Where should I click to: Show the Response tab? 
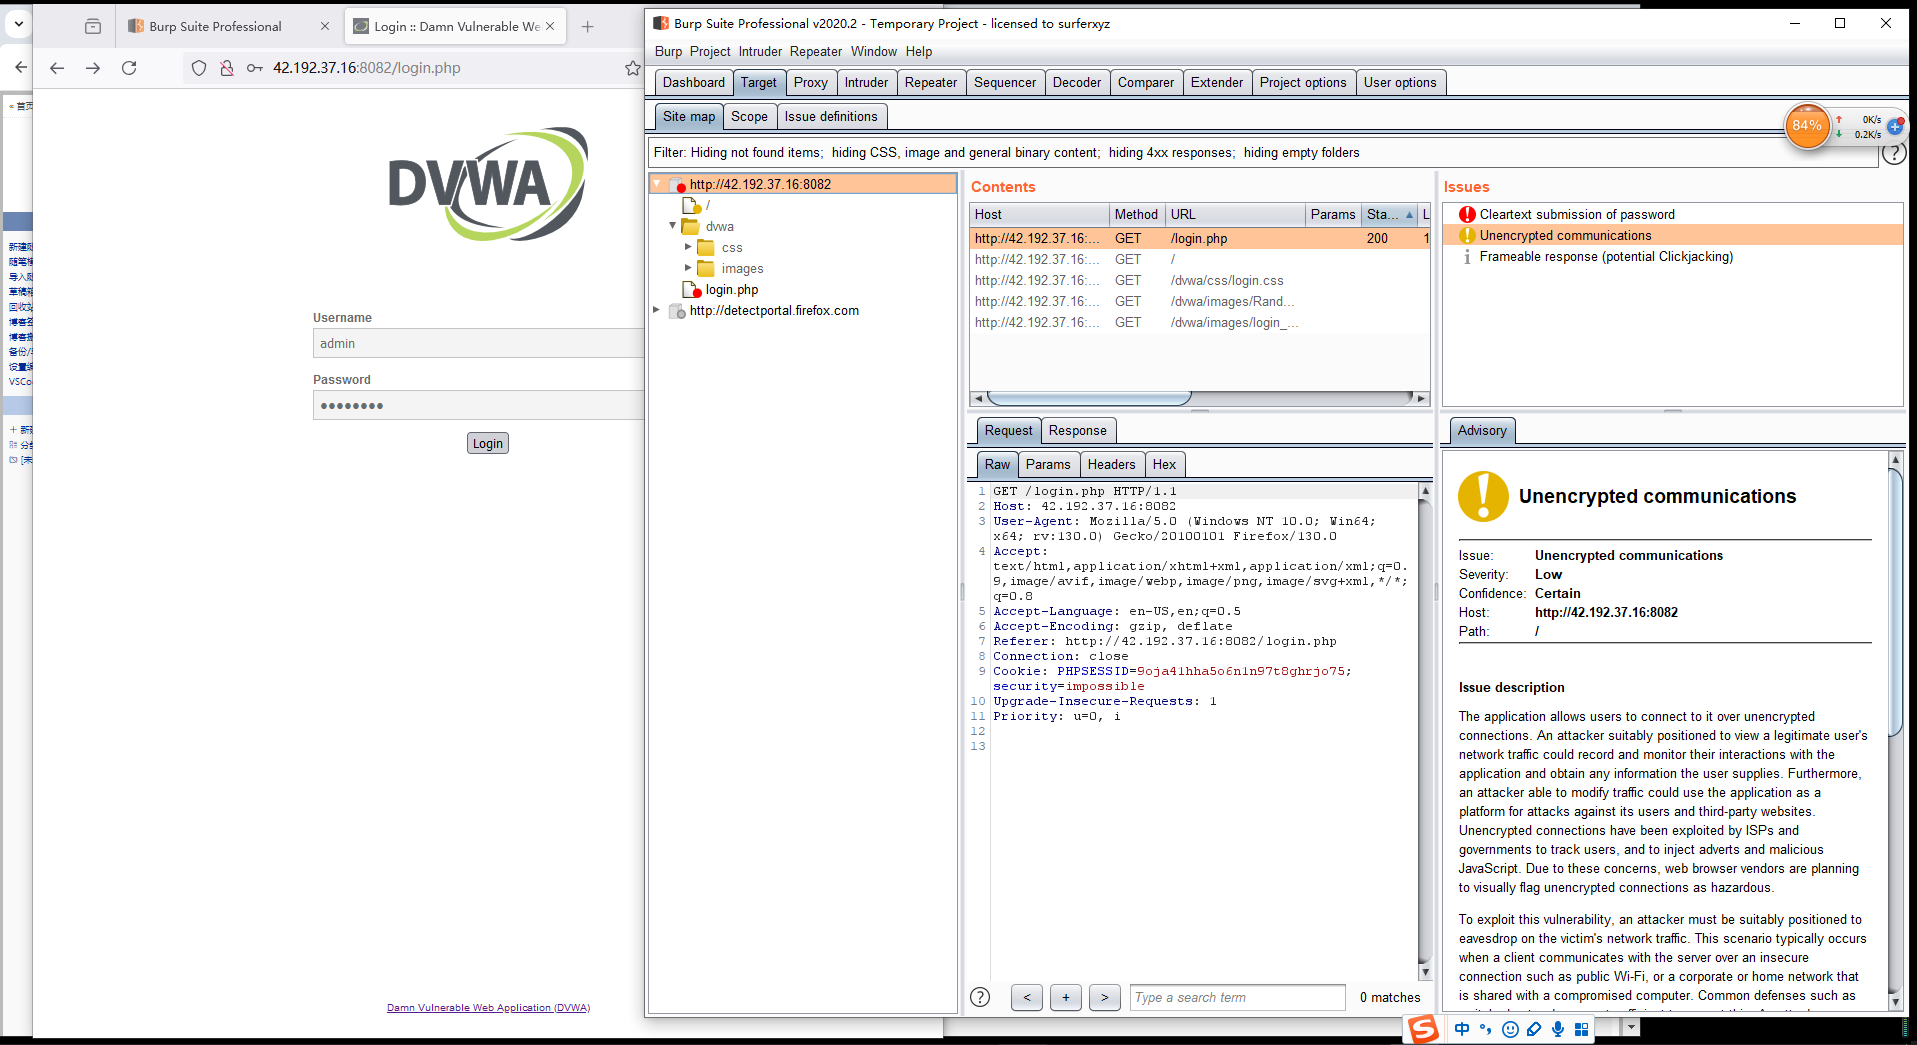(x=1078, y=431)
